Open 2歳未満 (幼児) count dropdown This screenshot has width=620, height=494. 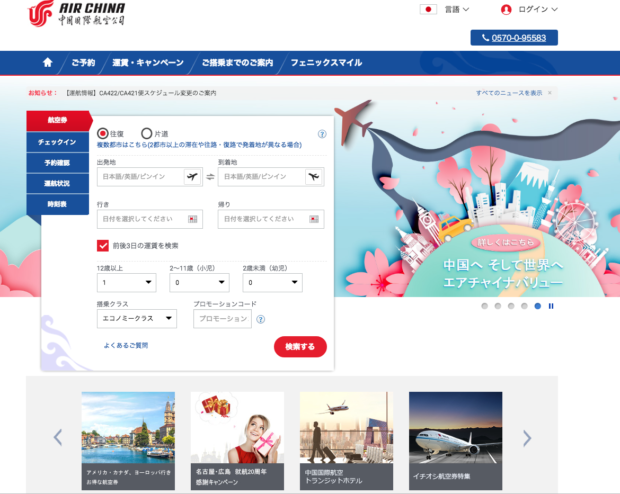click(272, 282)
